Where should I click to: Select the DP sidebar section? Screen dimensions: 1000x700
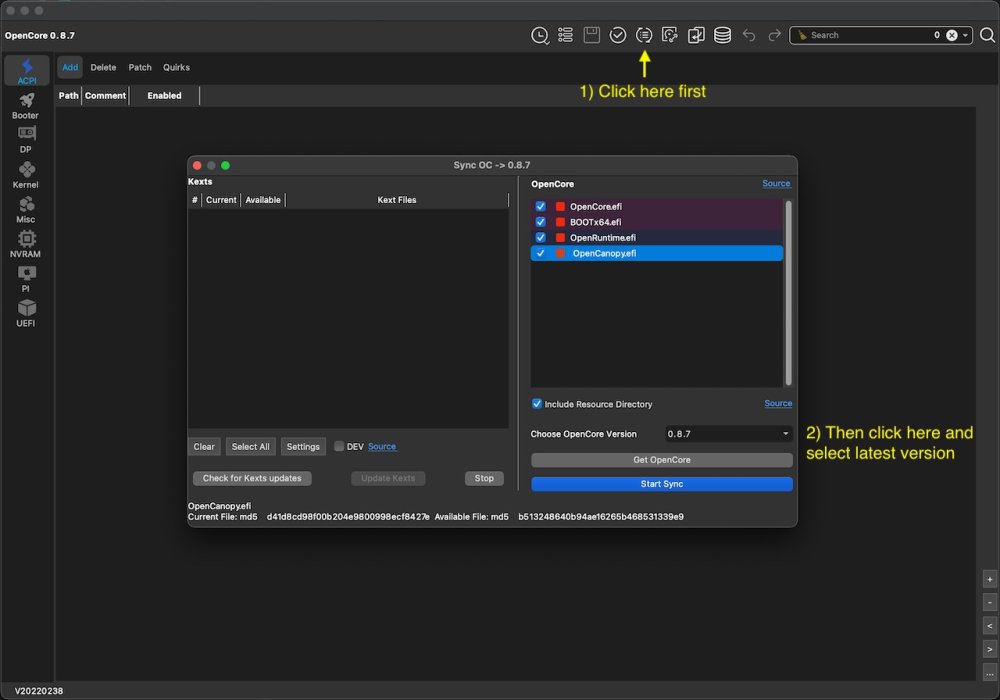pyautogui.click(x=26, y=140)
